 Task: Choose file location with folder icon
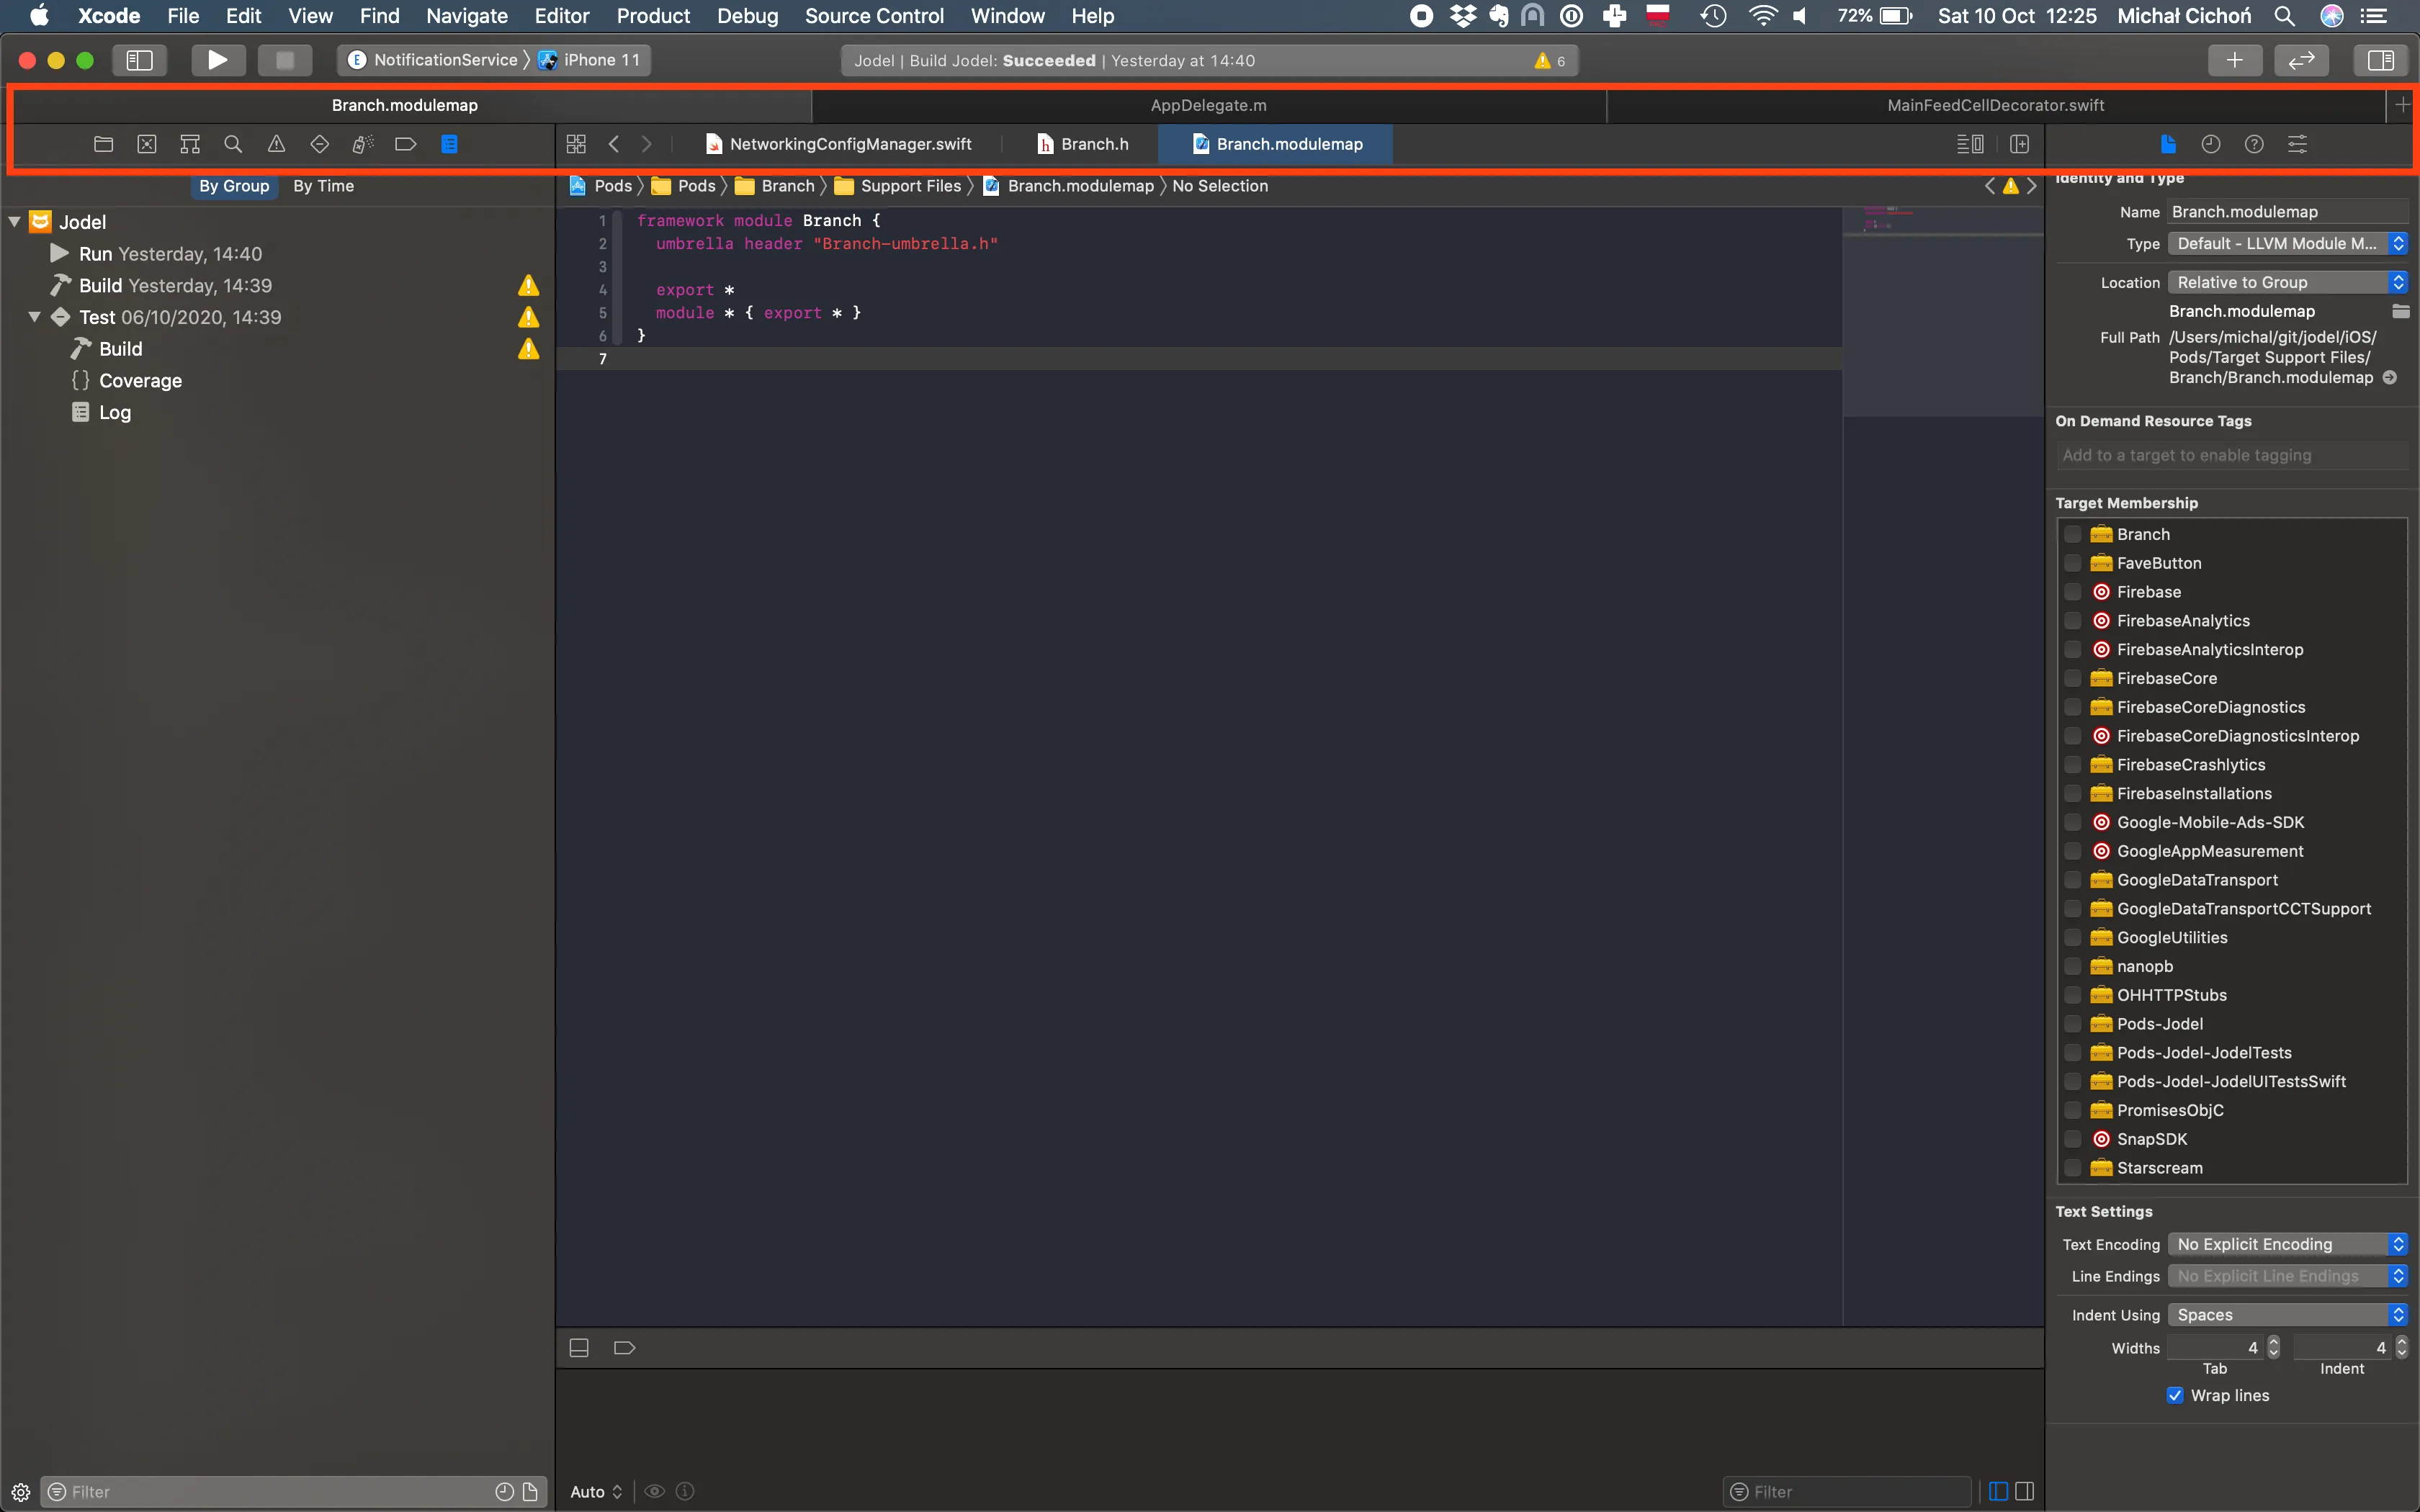[x=2400, y=311]
